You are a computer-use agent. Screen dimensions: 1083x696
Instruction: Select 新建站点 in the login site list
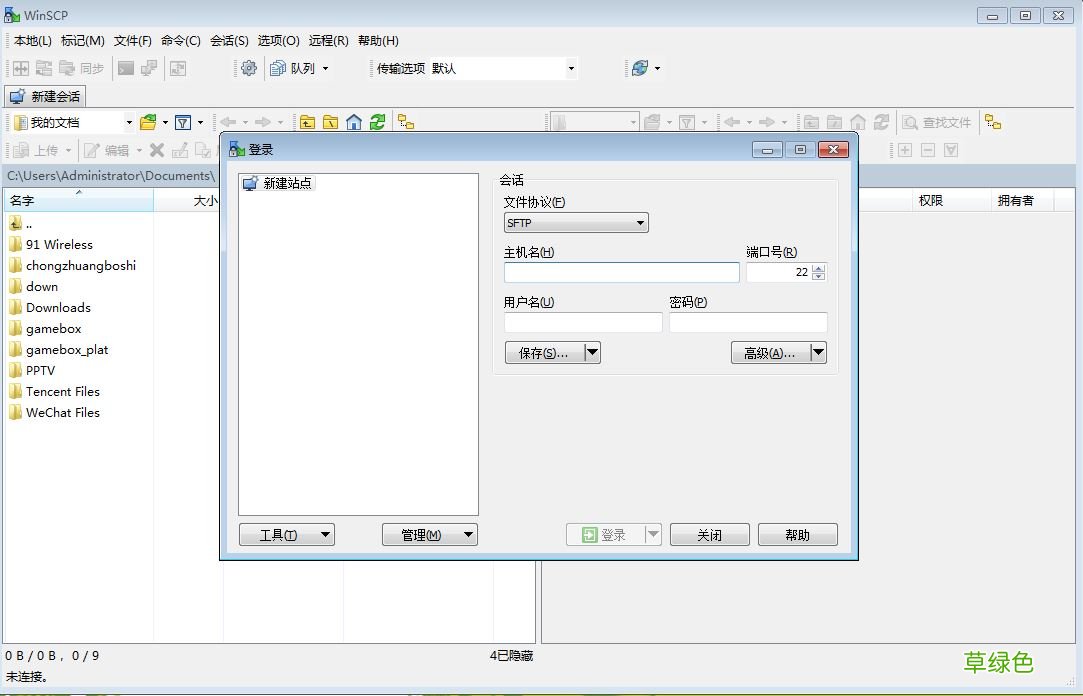[x=278, y=183]
